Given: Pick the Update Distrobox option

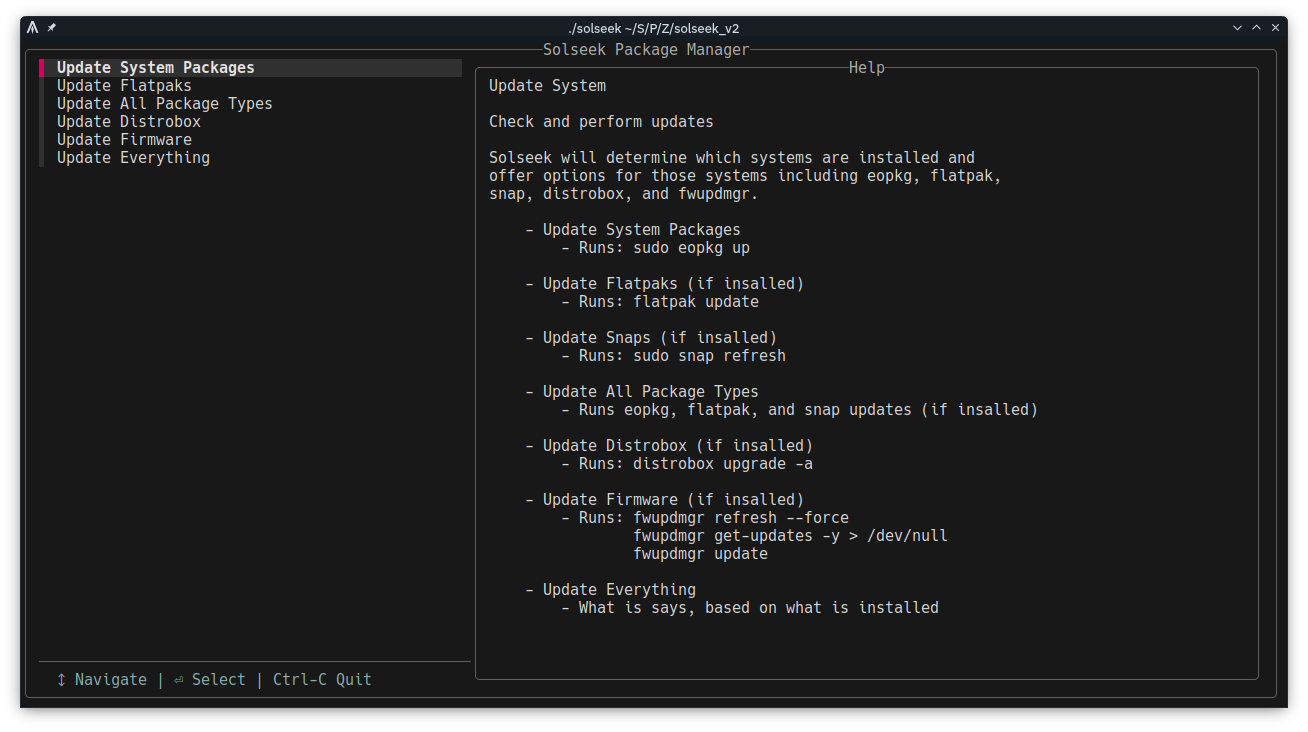Looking at the screenshot, I should point(128,122).
